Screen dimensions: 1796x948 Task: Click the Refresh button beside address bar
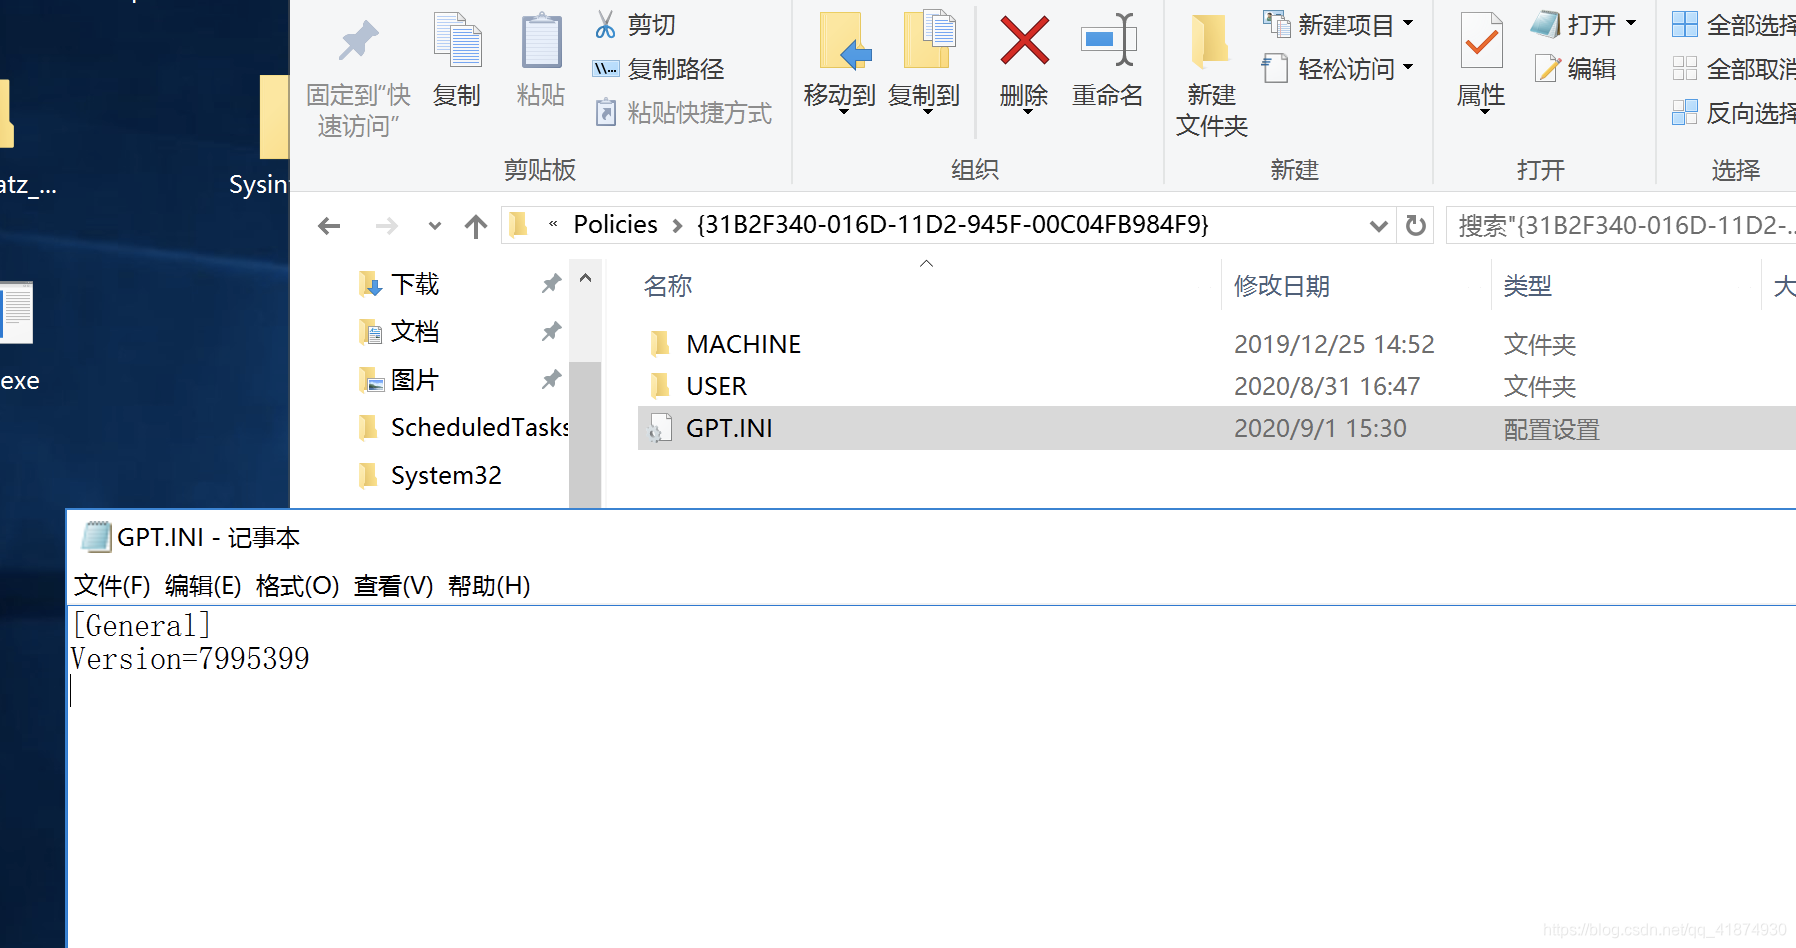click(x=1415, y=226)
